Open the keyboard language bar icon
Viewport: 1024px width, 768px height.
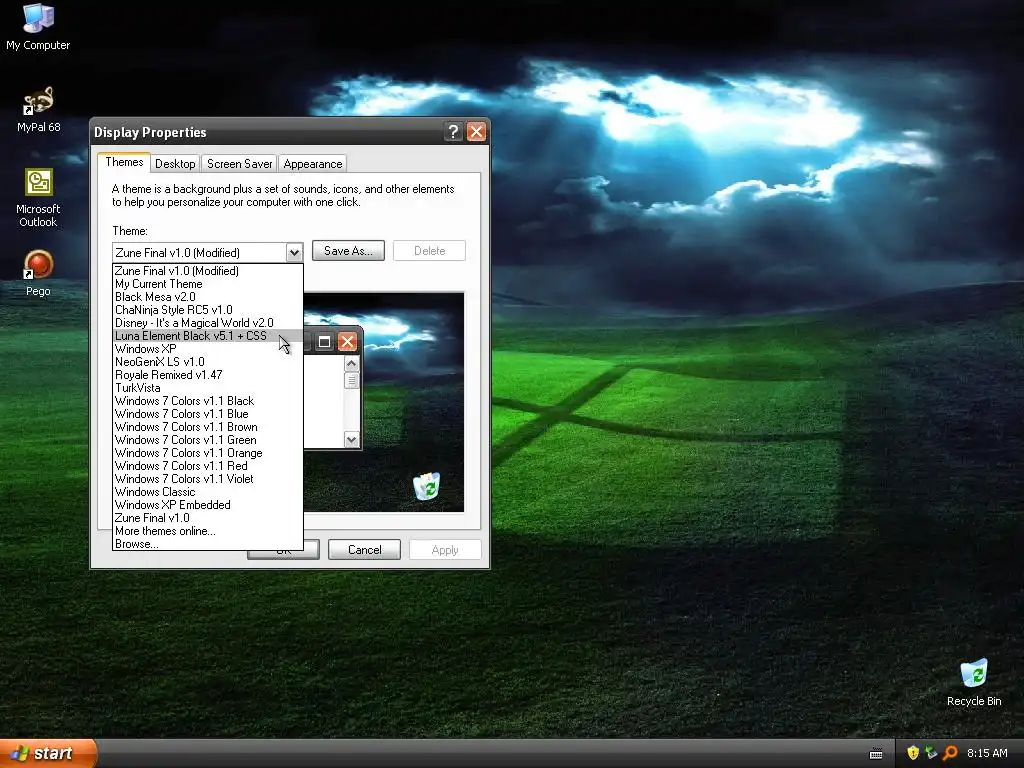(876, 754)
